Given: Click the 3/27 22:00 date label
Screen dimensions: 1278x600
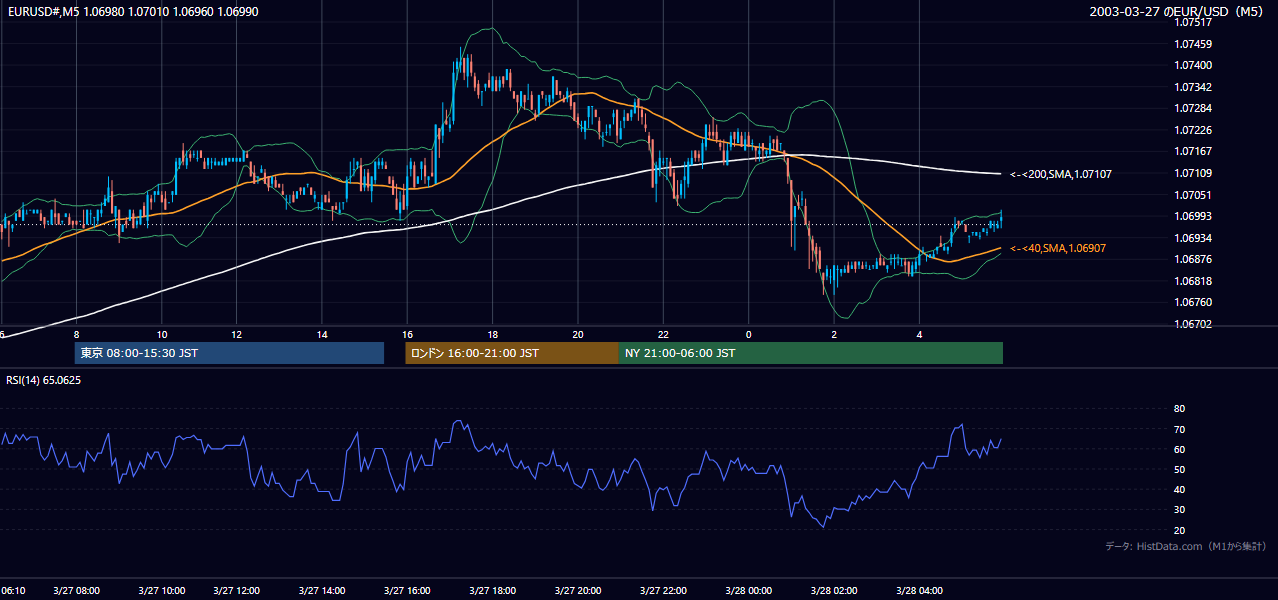Looking at the screenshot, I should (x=662, y=591).
